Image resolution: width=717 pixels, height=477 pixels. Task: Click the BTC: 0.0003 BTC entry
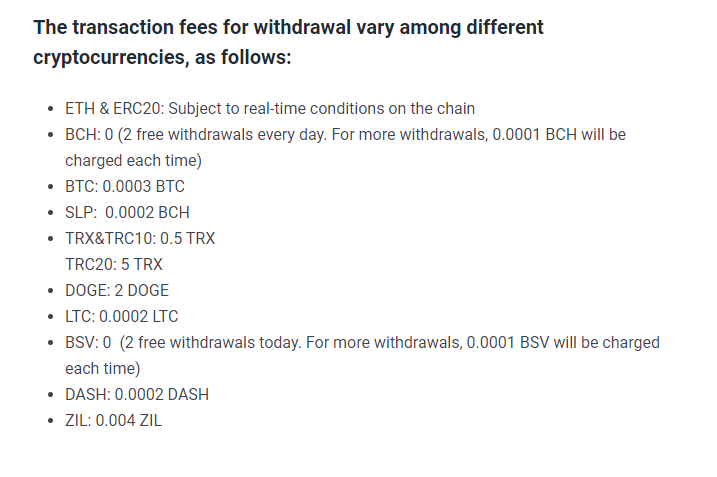[x=125, y=187]
